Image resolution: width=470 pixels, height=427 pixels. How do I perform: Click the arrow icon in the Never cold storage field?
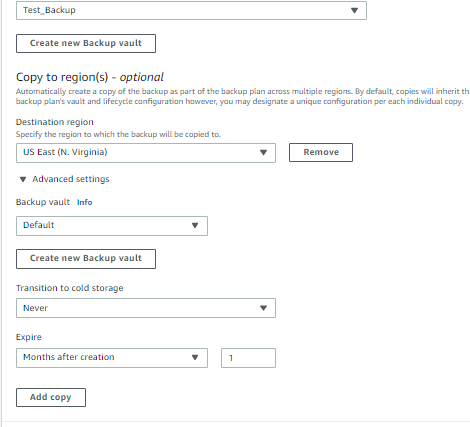click(x=263, y=308)
